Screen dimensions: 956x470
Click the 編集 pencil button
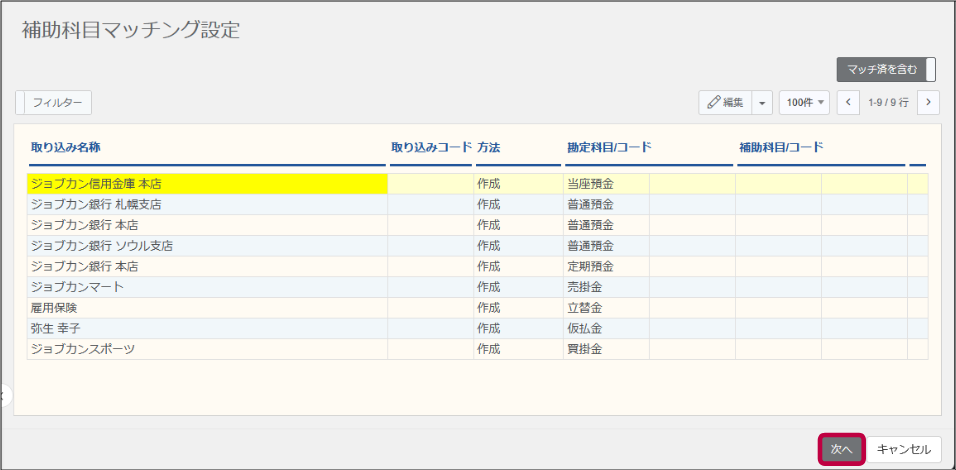(x=726, y=103)
